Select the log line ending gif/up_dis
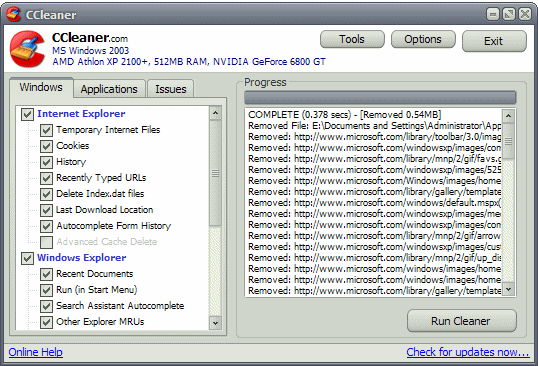The width and height of the screenshot is (538, 366). 374,258
